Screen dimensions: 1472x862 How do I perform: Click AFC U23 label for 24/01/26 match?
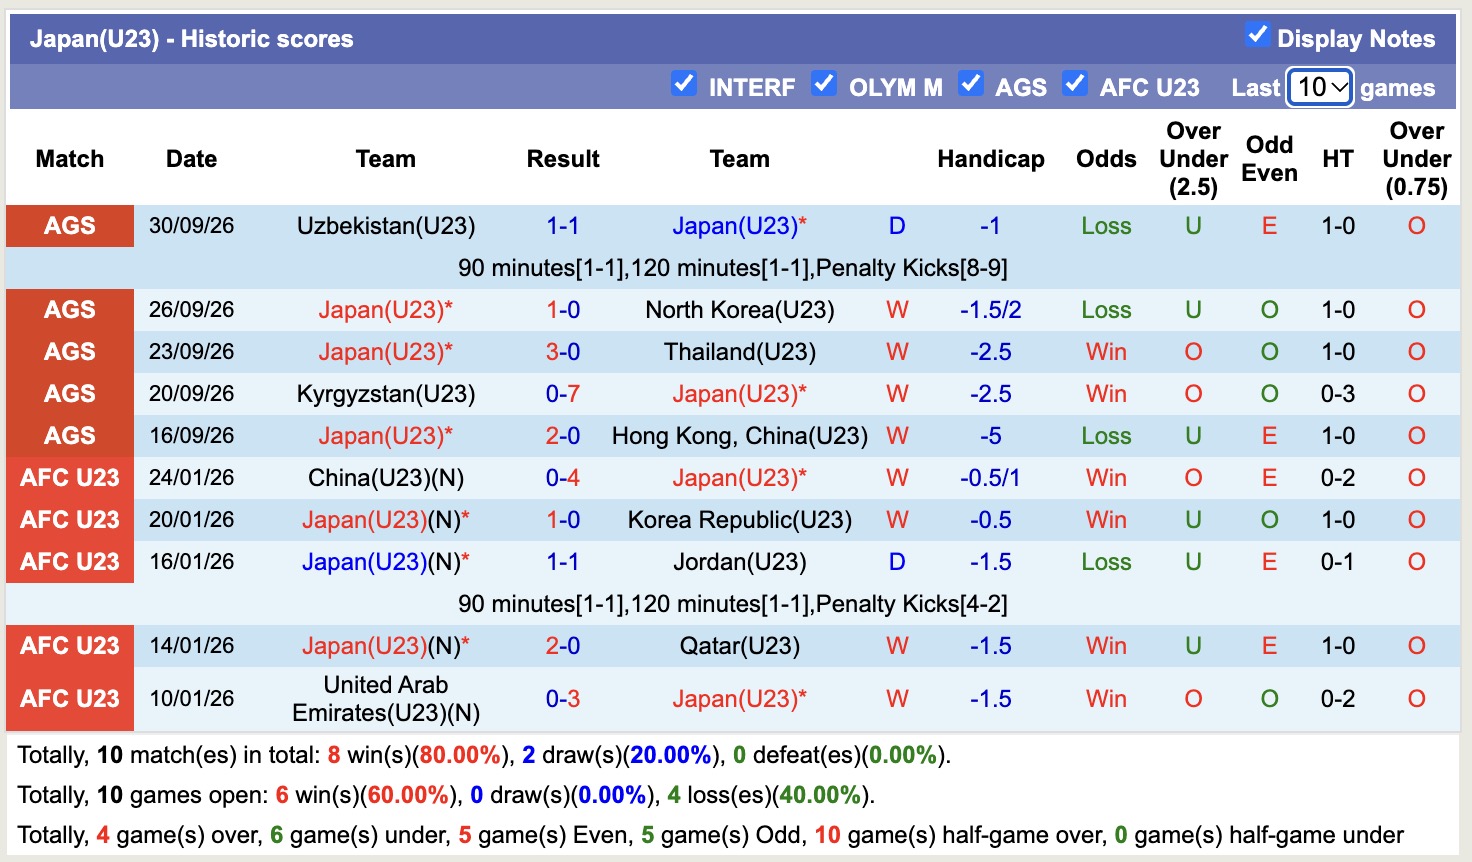pos(70,478)
